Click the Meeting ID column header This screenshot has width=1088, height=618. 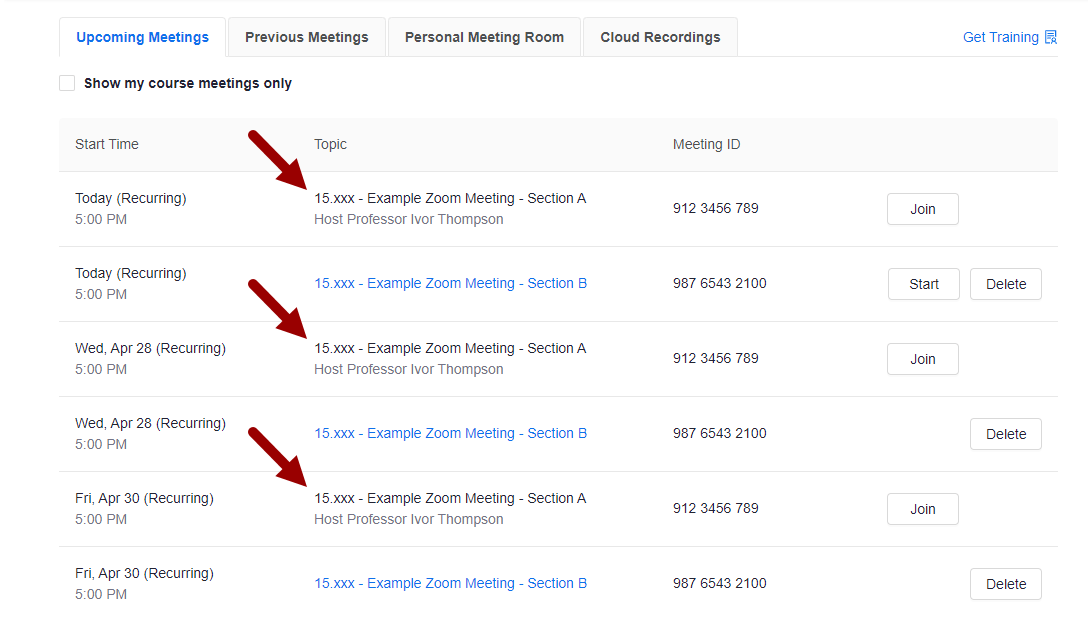(x=706, y=144)
